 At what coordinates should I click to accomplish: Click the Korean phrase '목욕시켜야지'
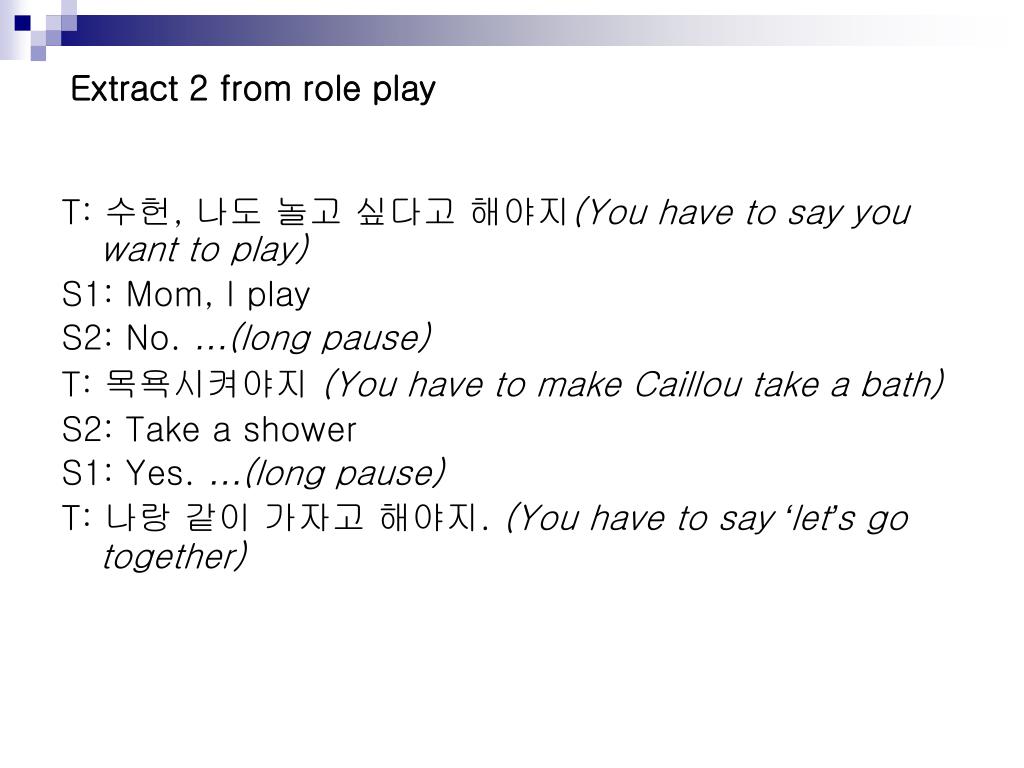205,383
